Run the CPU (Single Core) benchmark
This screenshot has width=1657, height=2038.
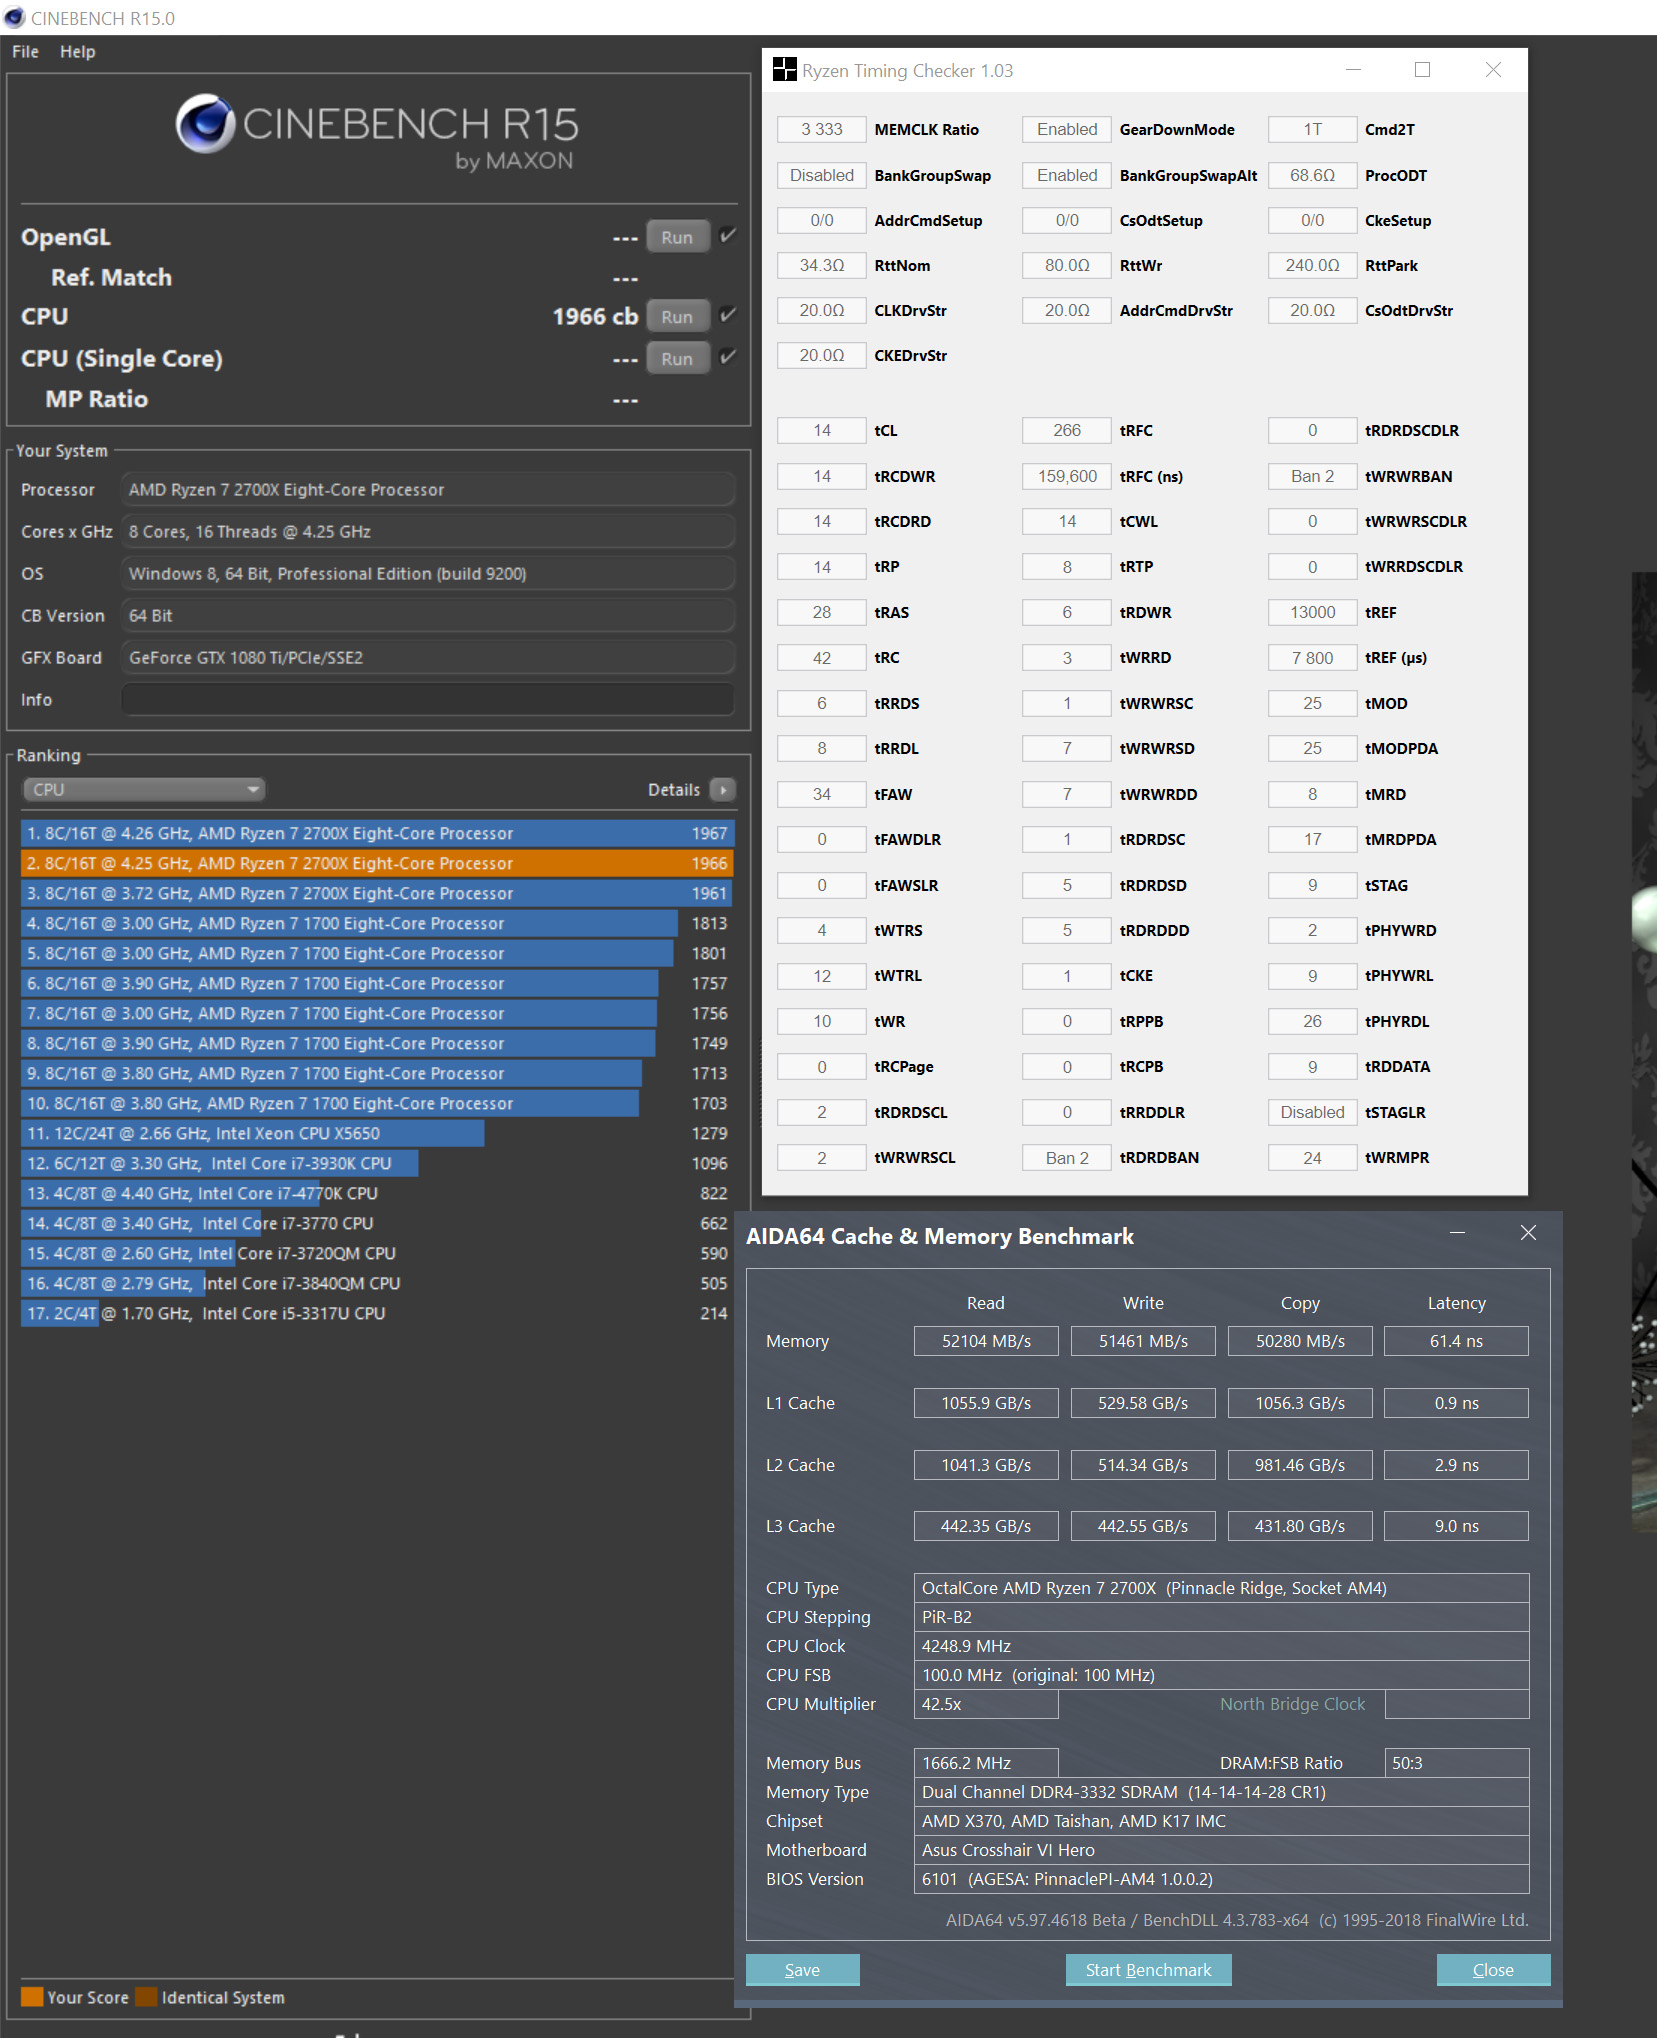click(677, 358)
